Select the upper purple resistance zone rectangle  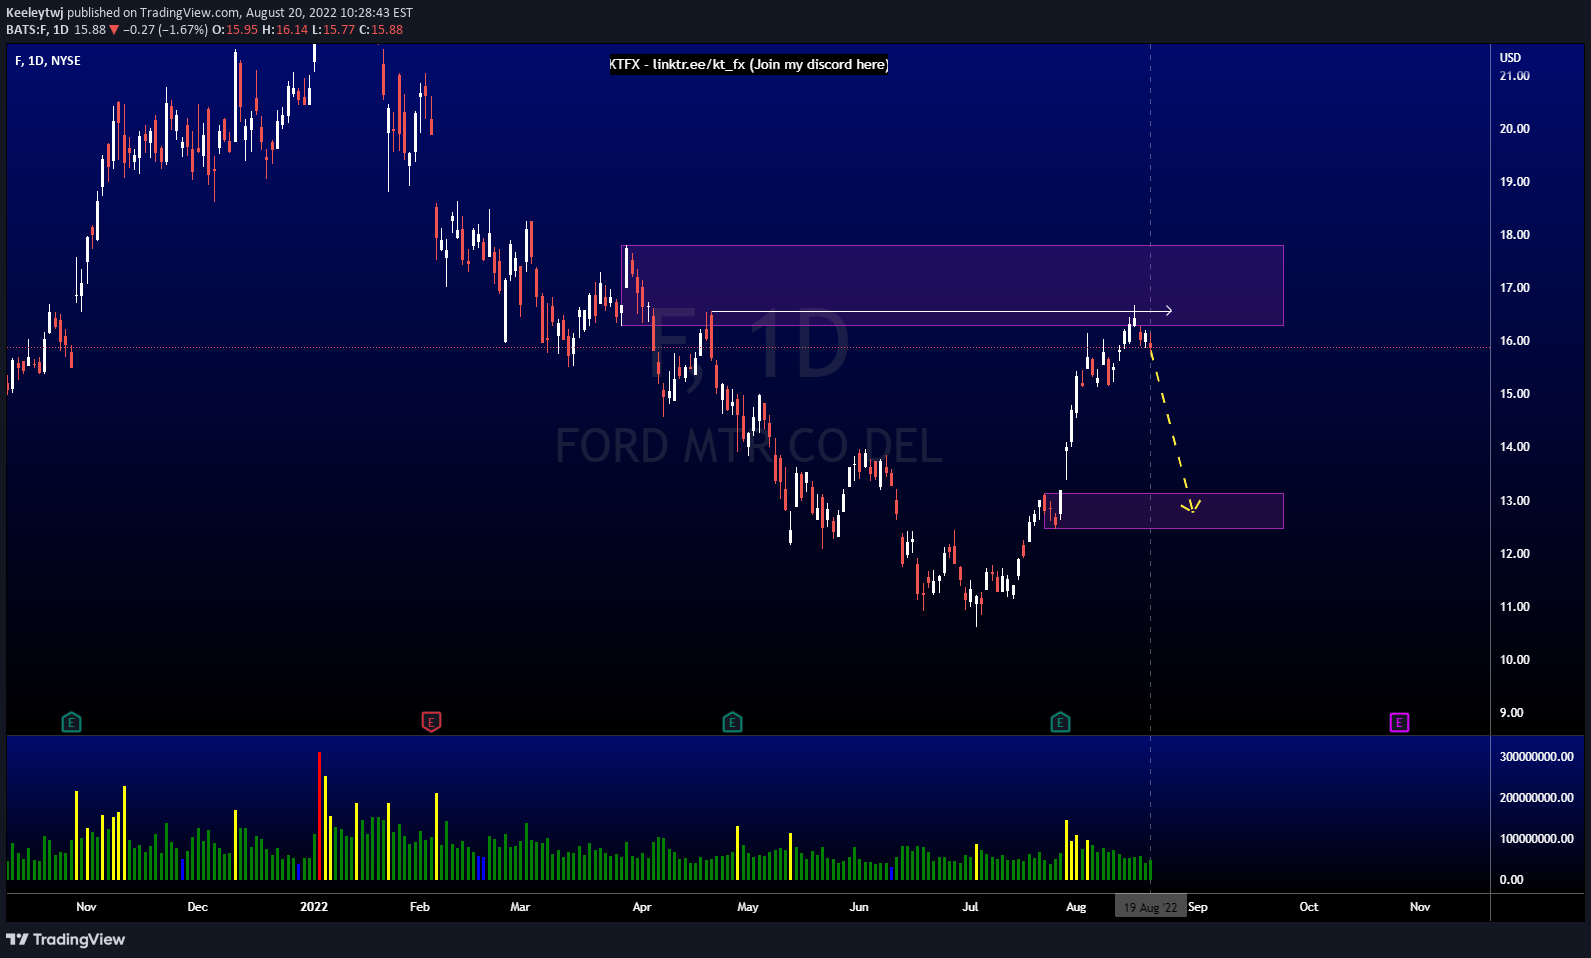click(952, 285)
